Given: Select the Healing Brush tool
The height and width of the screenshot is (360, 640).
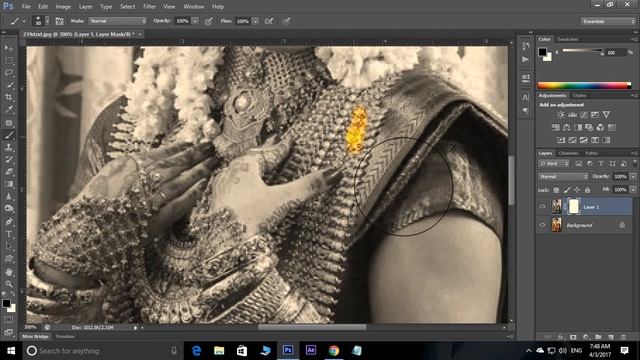Looking at the screenshot, I should (9, 122).
